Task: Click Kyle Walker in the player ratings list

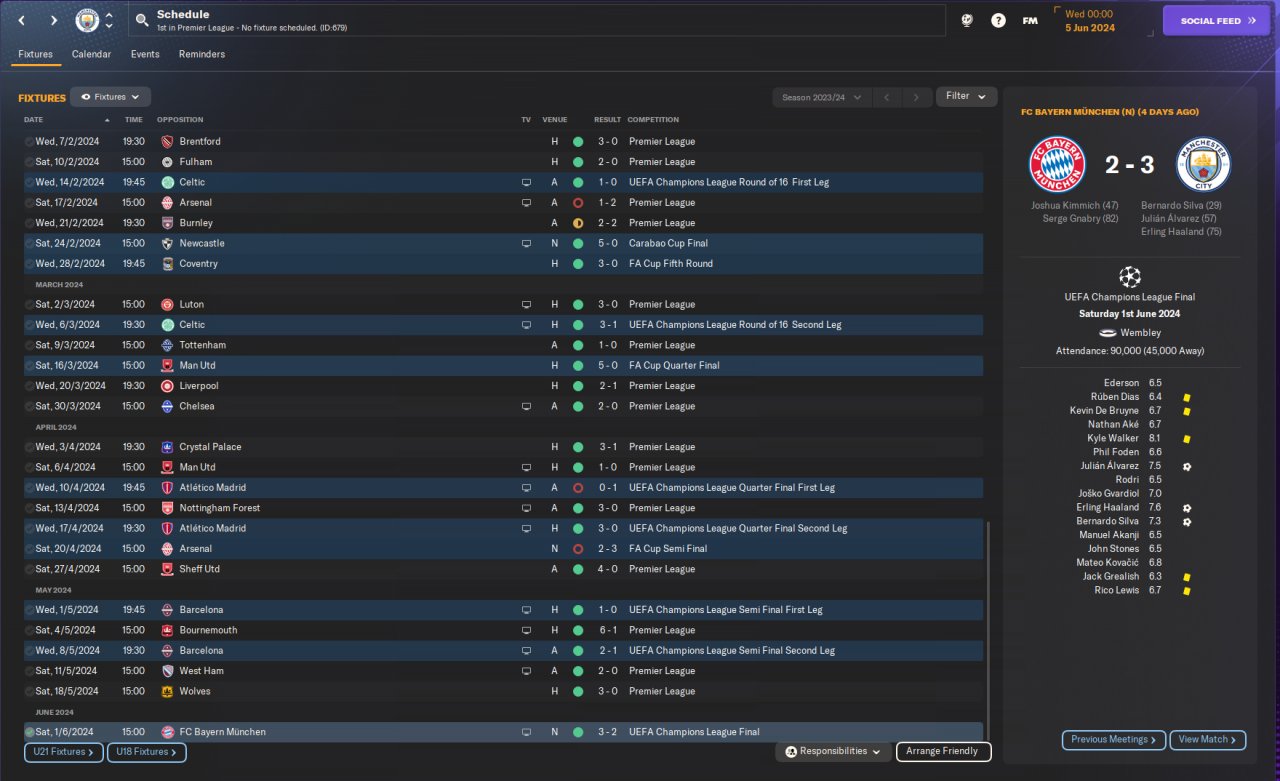Action: click(x=1113, y=438)
